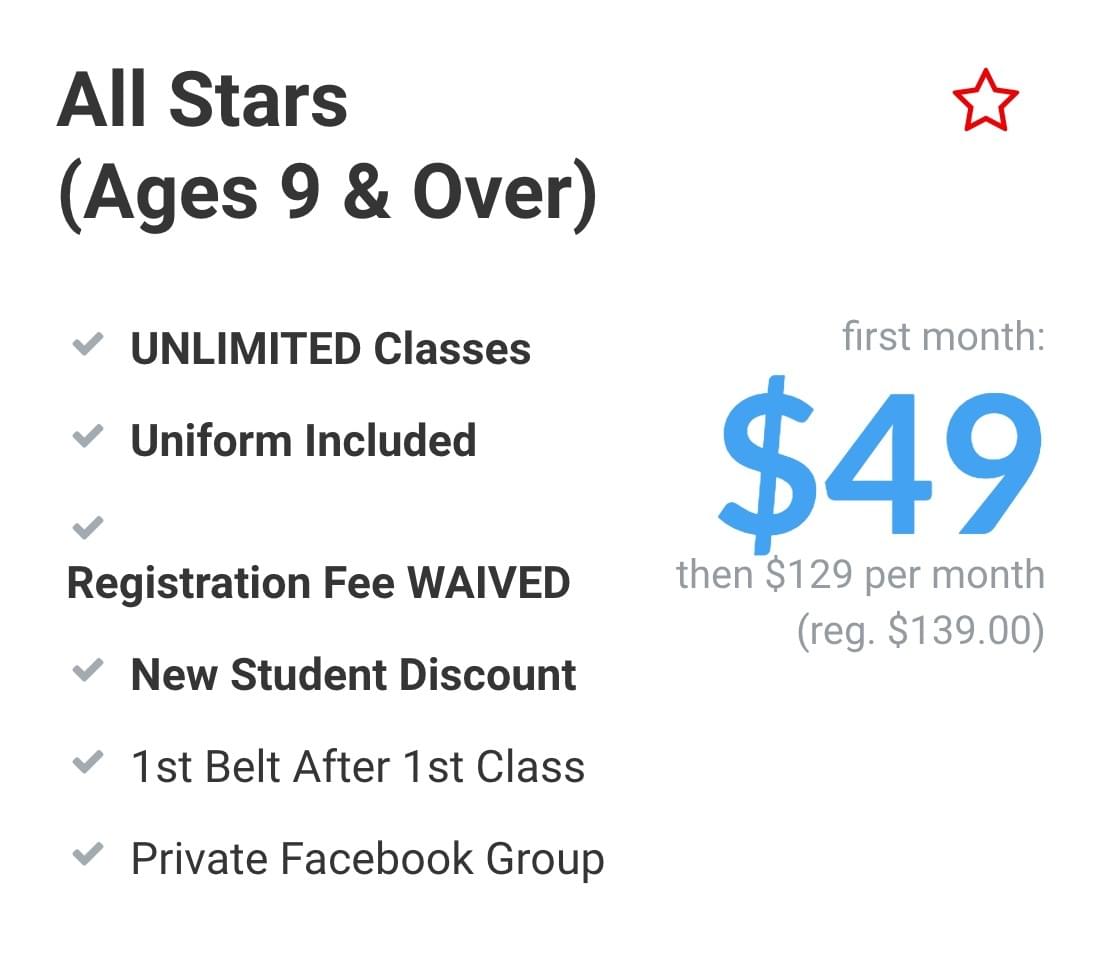Click checkmark beside New Student Discount
The height and width of the screenshot is (974, 1104).
88,670
